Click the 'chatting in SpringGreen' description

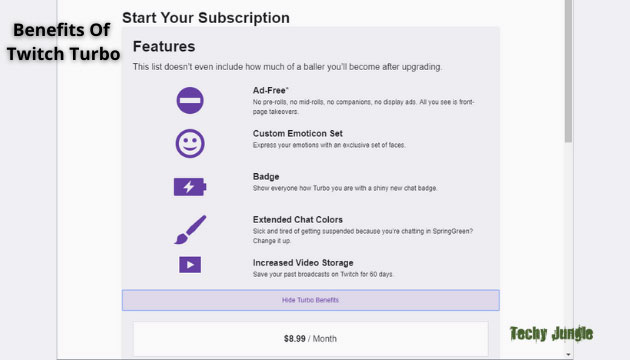[362, 236]
